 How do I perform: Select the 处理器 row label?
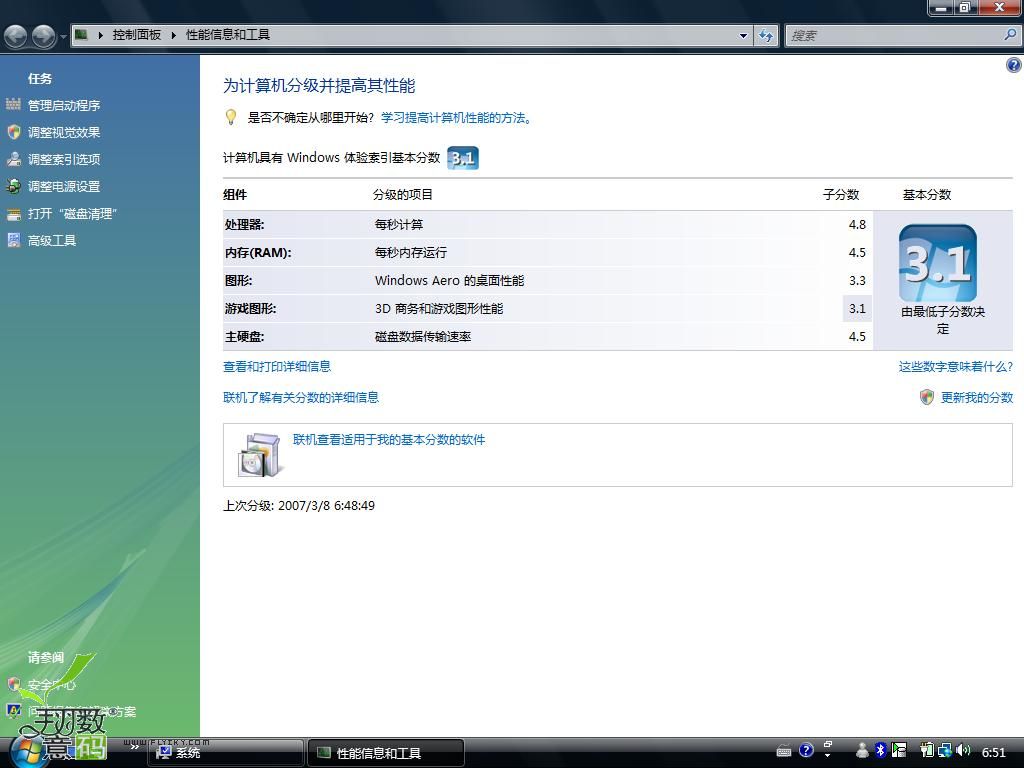[x=244, y=225]
